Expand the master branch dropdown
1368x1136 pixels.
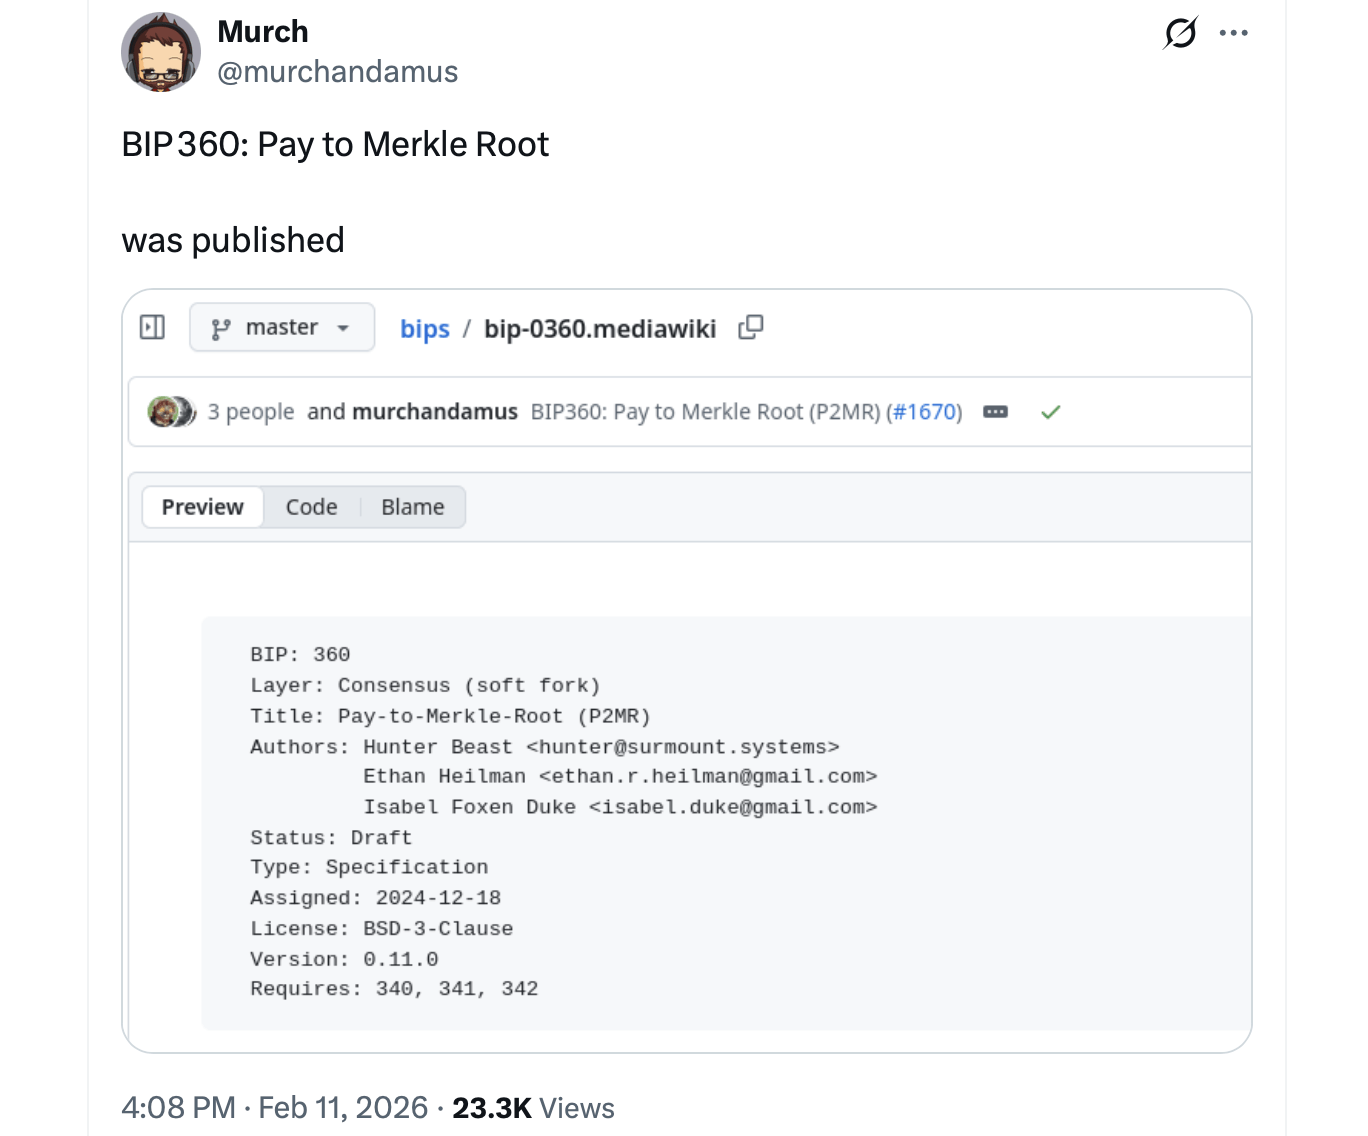pos(281,328)
